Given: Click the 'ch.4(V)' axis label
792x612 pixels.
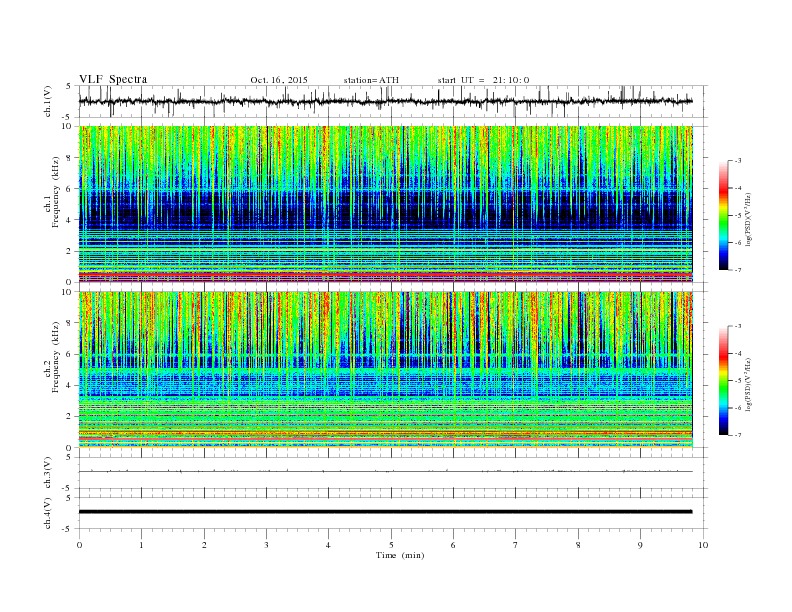Looking at the screenshot, I should coord(48,513).
